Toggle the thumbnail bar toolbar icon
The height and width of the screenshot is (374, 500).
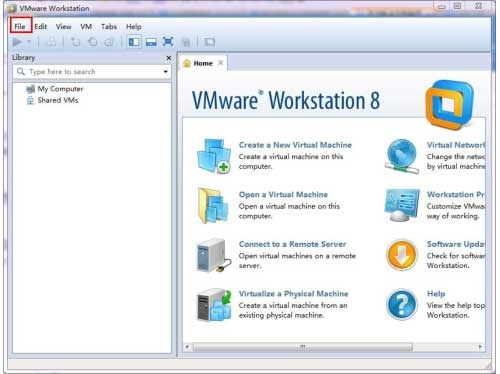151,42
